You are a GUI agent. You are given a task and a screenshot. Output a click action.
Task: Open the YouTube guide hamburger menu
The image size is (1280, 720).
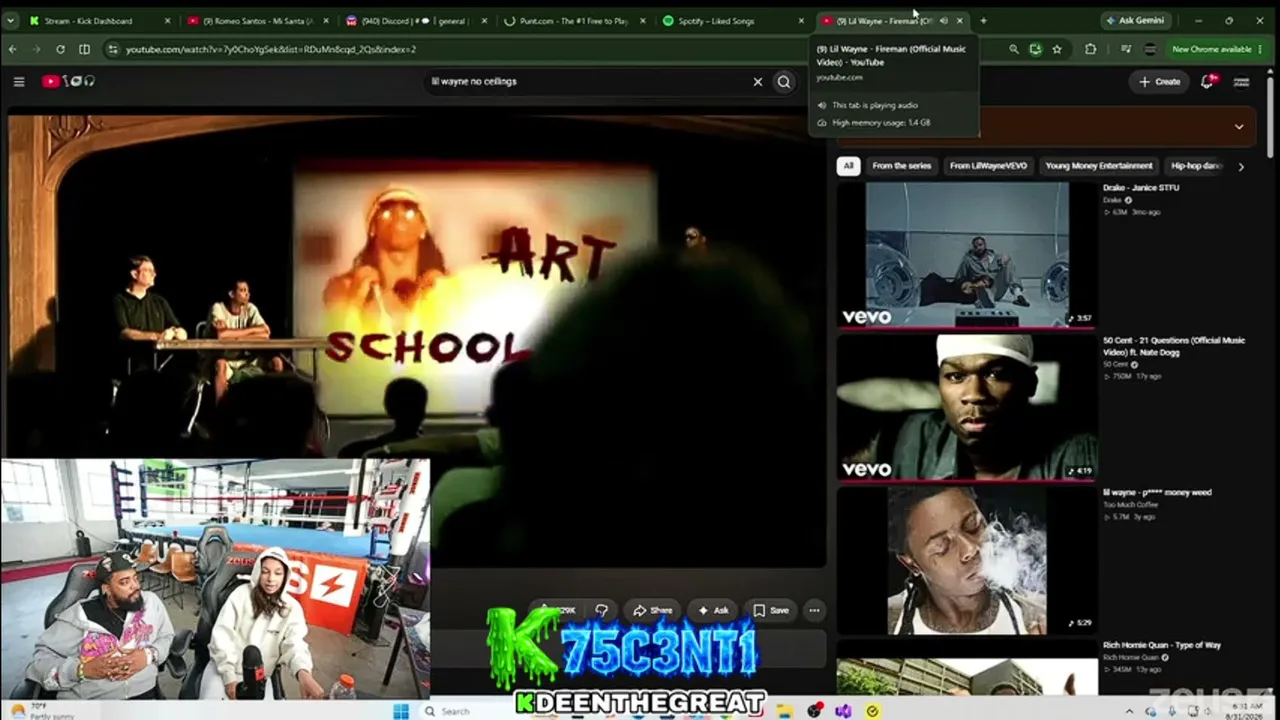coord(18,81)
